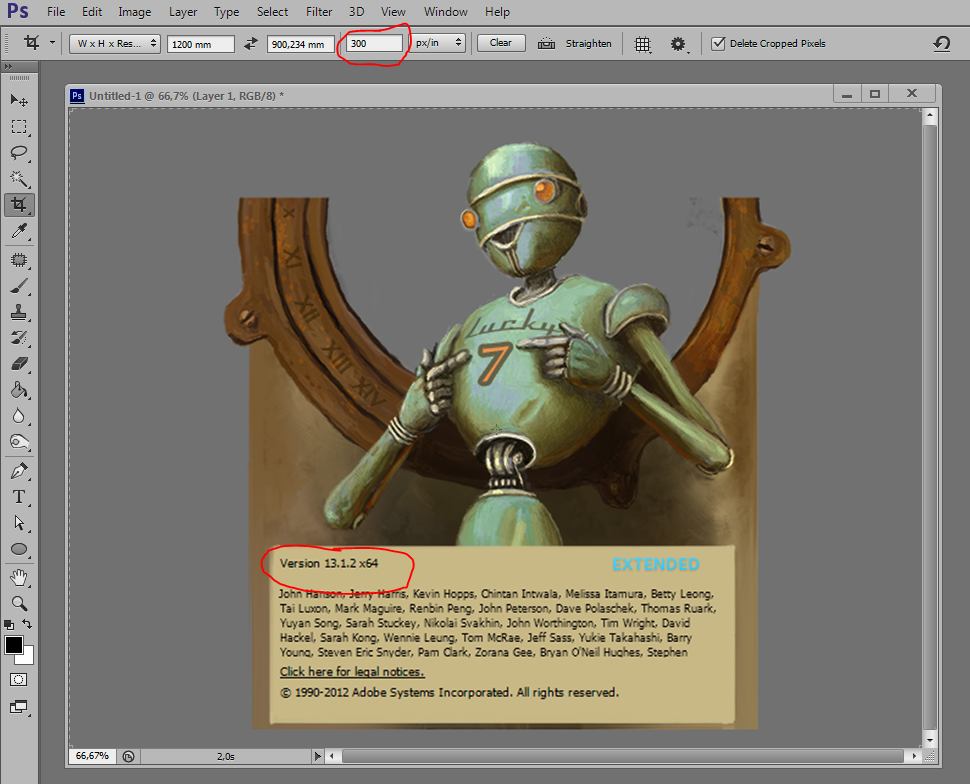
Task: Open the 3D menu
Action: (x=356, y=12)
